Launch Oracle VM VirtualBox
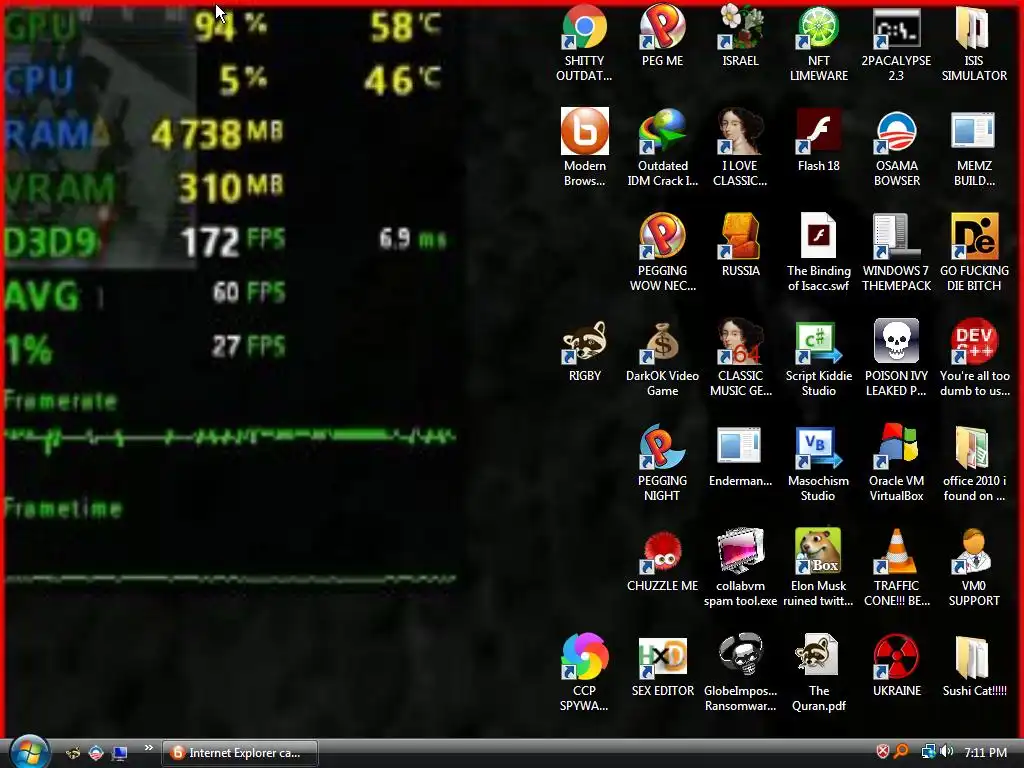The height and width of the screenshot is (768, 1024). pyautogui.click(x=896, y=447)
